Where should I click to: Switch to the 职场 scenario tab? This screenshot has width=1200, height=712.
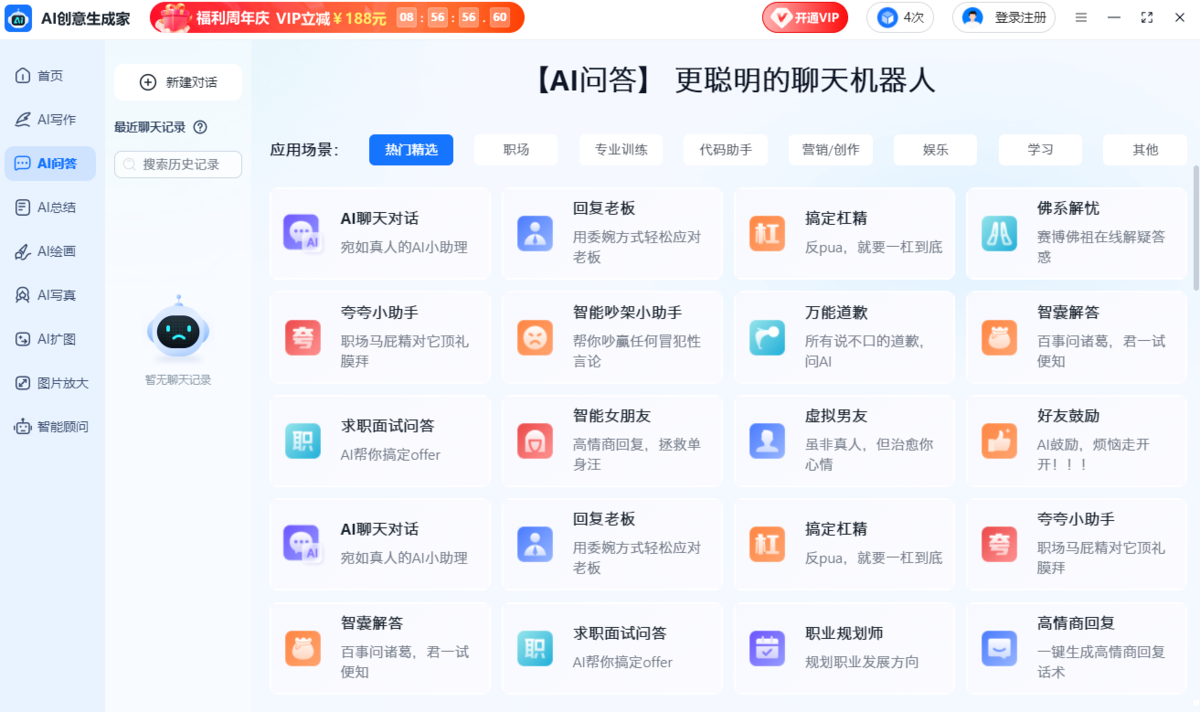click(x=515, y=149)
